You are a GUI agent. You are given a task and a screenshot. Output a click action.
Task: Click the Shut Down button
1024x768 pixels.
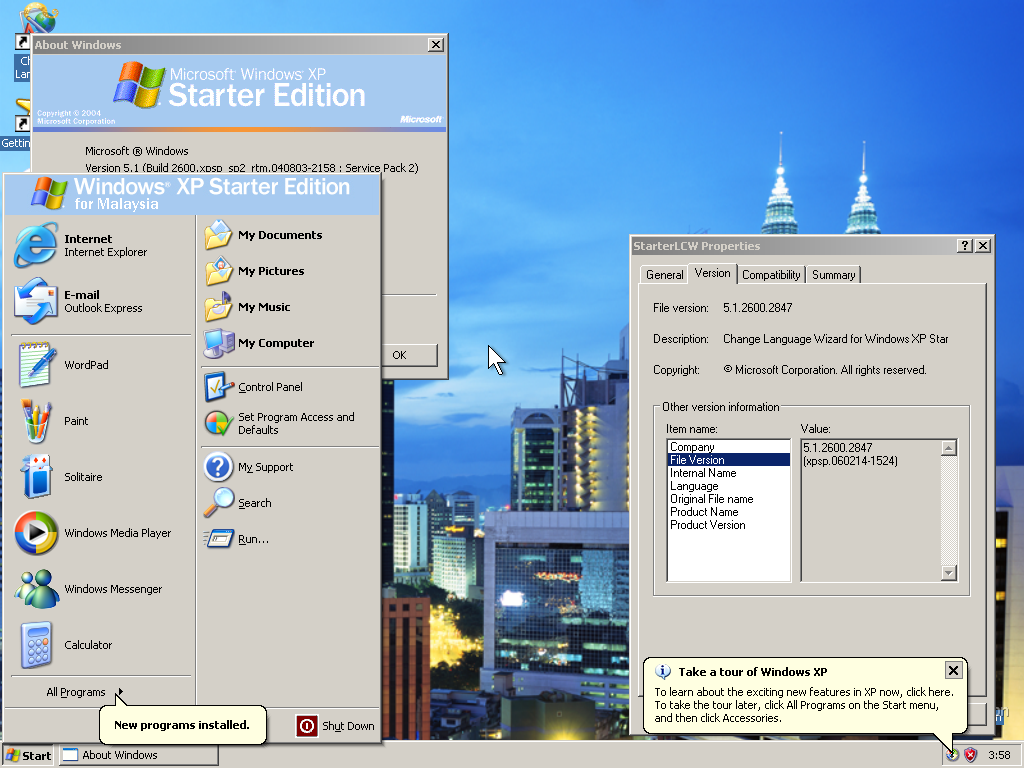point(336,726)
